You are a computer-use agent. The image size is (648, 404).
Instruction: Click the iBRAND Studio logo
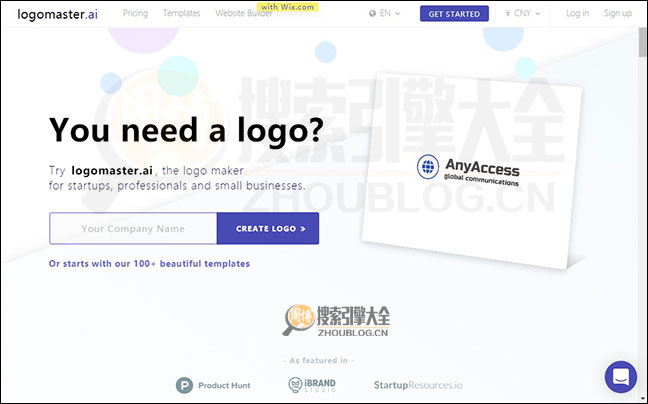(x=312, y=385)
